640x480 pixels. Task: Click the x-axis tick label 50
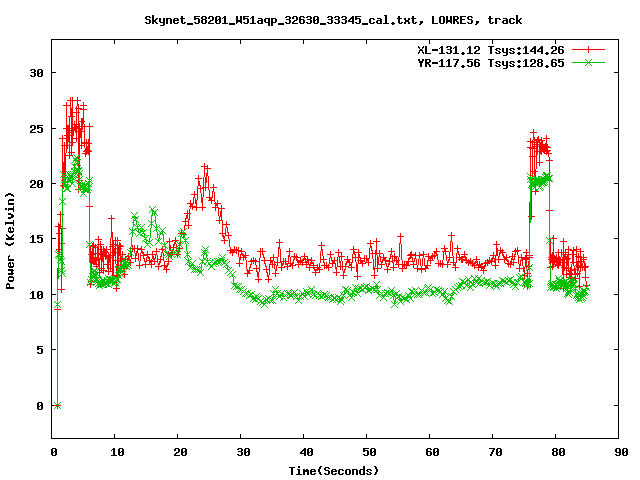coord(369,452)
